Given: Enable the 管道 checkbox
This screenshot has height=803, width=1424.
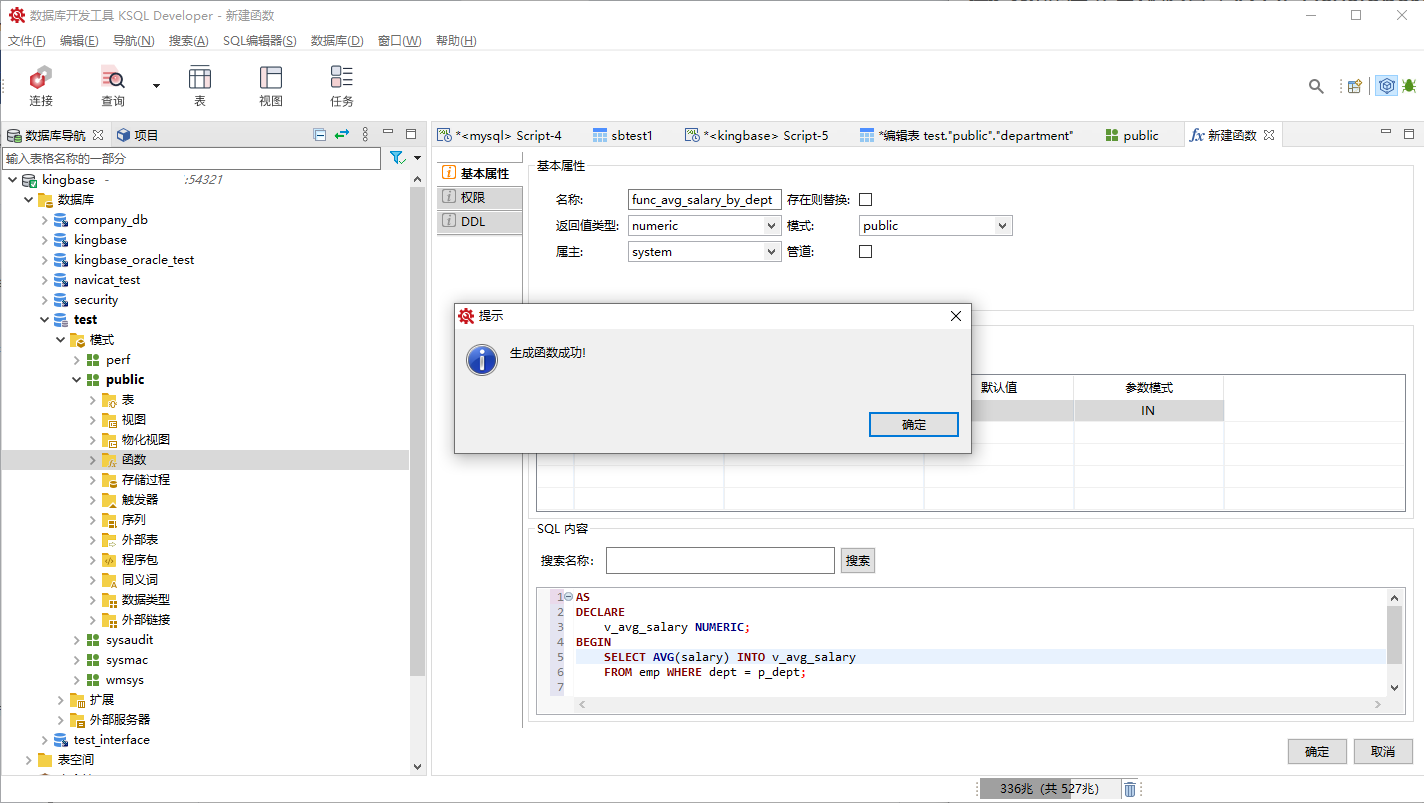Looking at the screenshot, I should tap(866, 252).
